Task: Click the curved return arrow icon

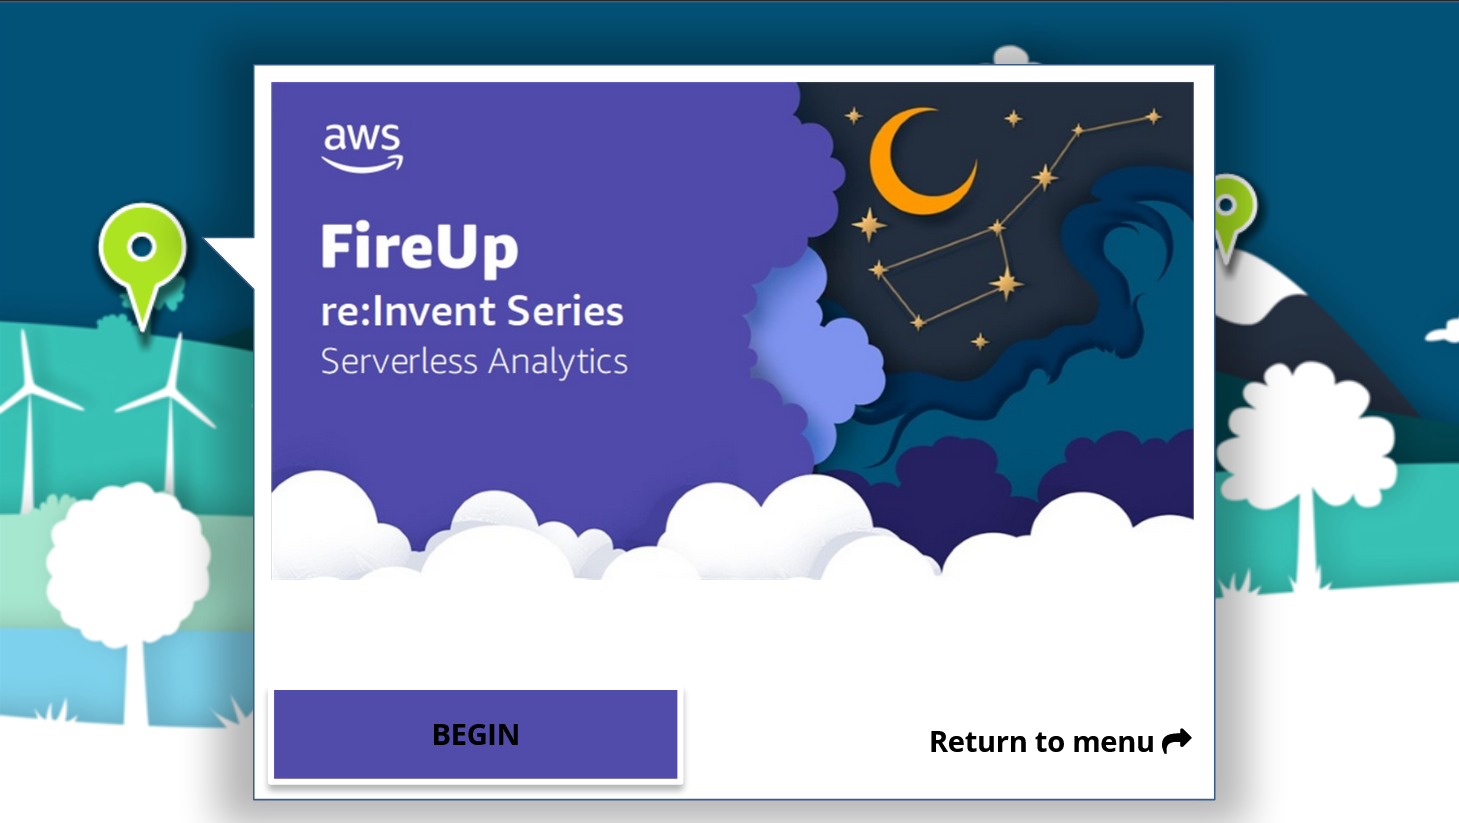Action: pos(1177,741)
